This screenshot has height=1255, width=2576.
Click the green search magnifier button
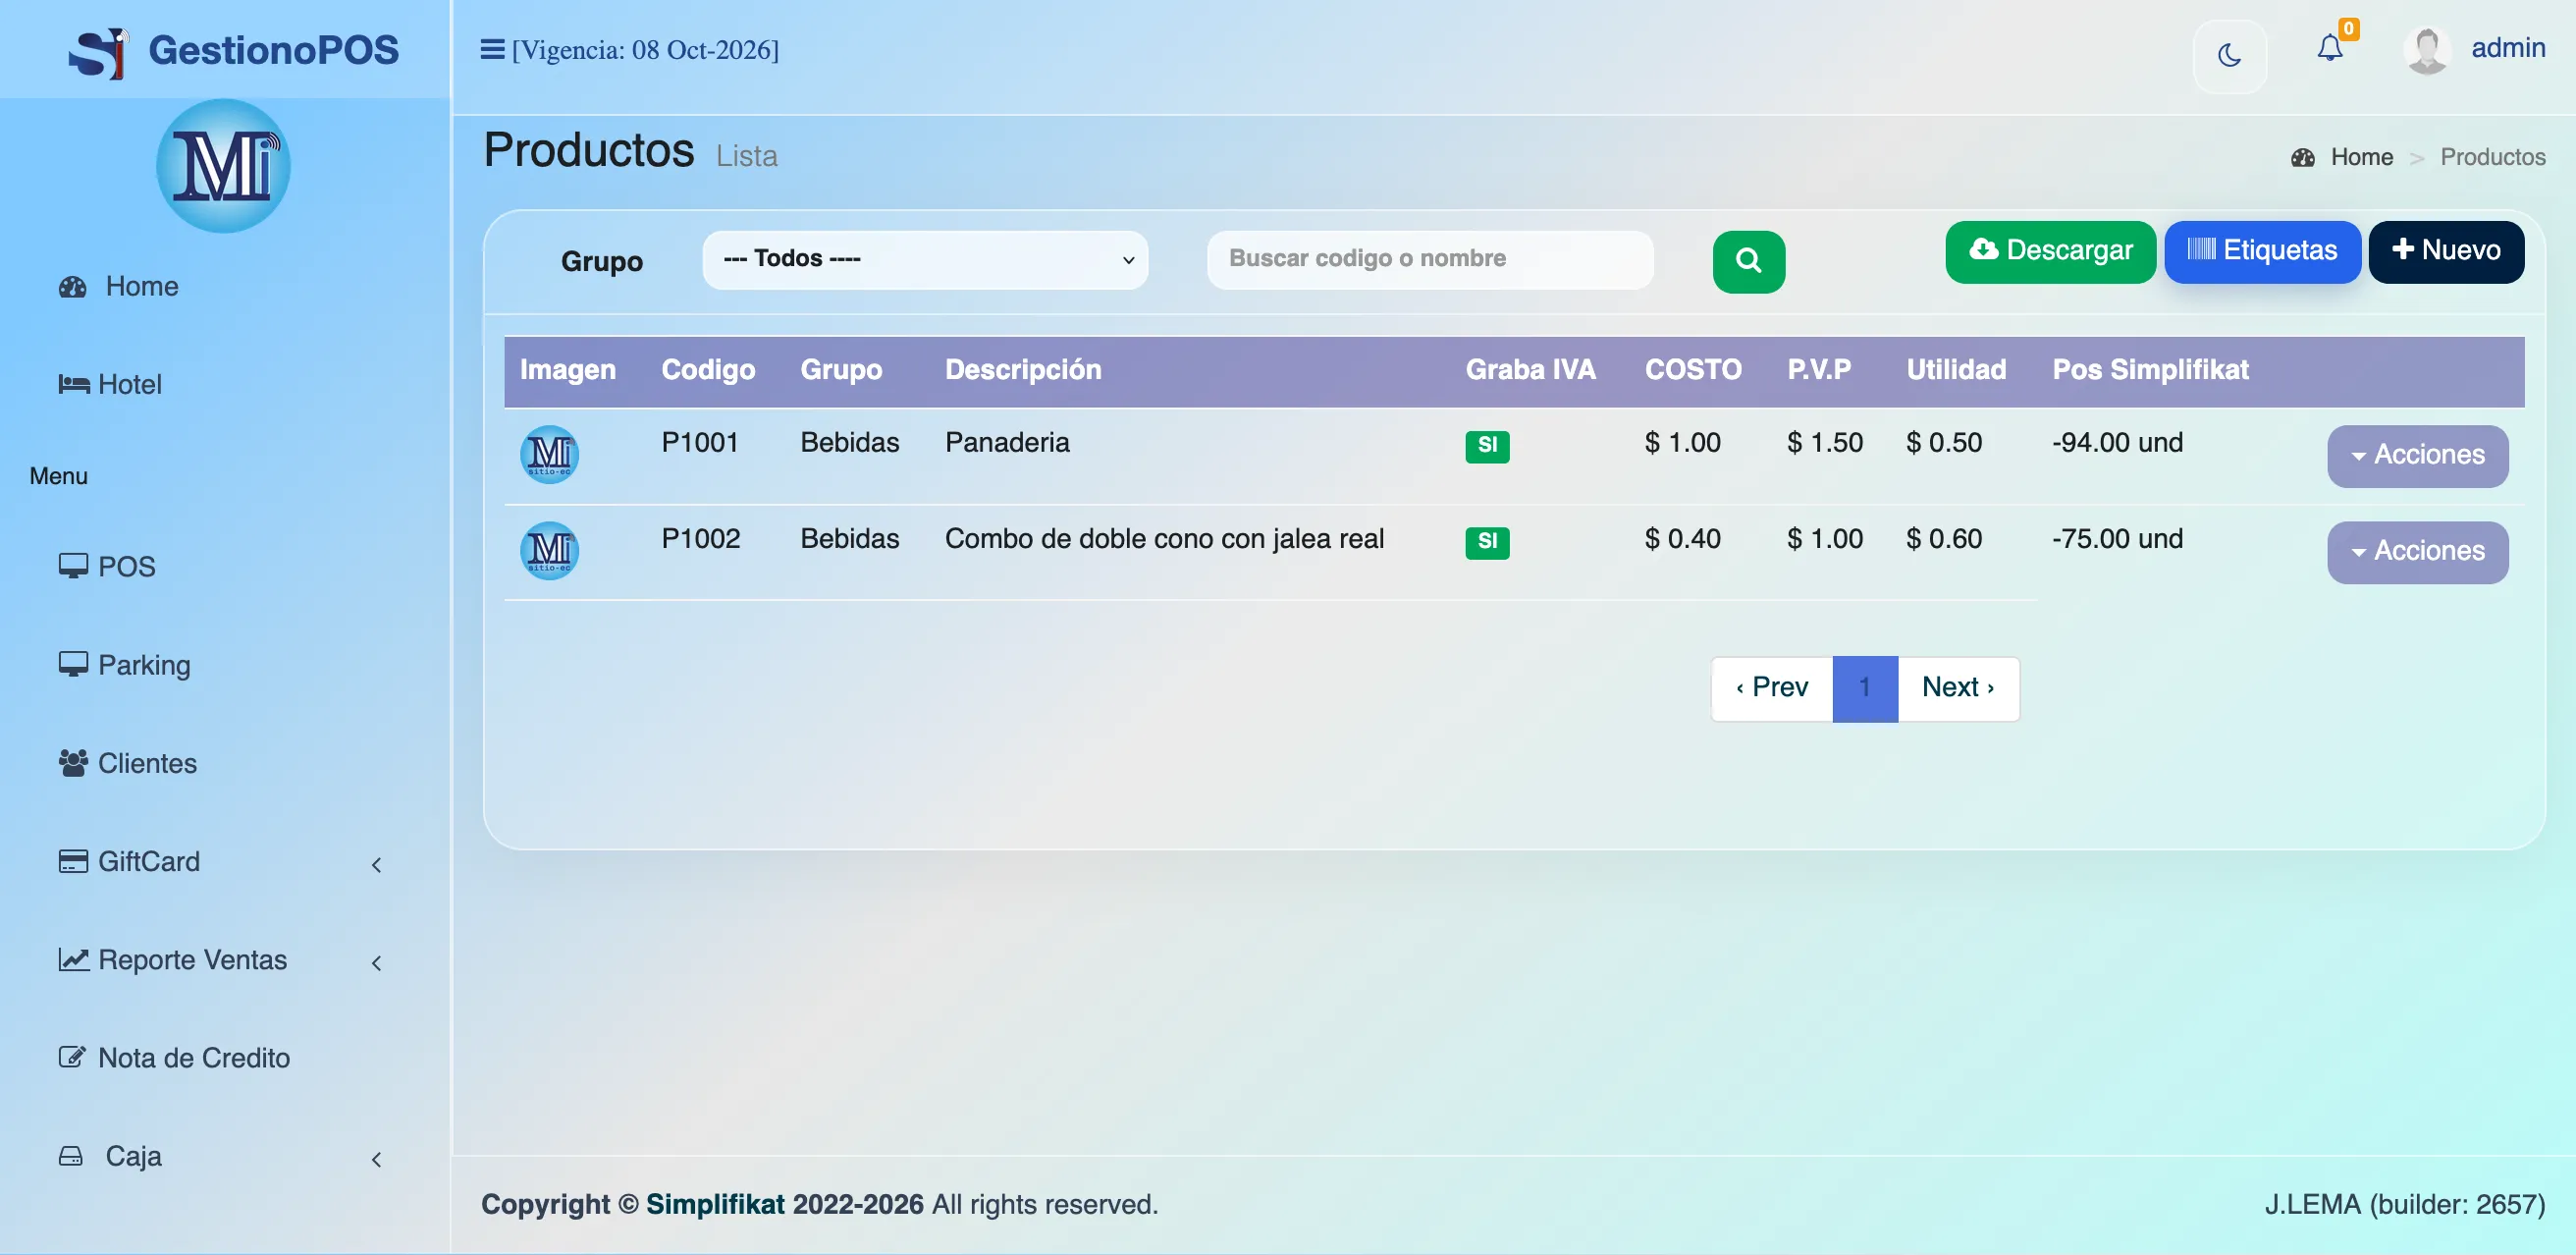point(1748,262)
